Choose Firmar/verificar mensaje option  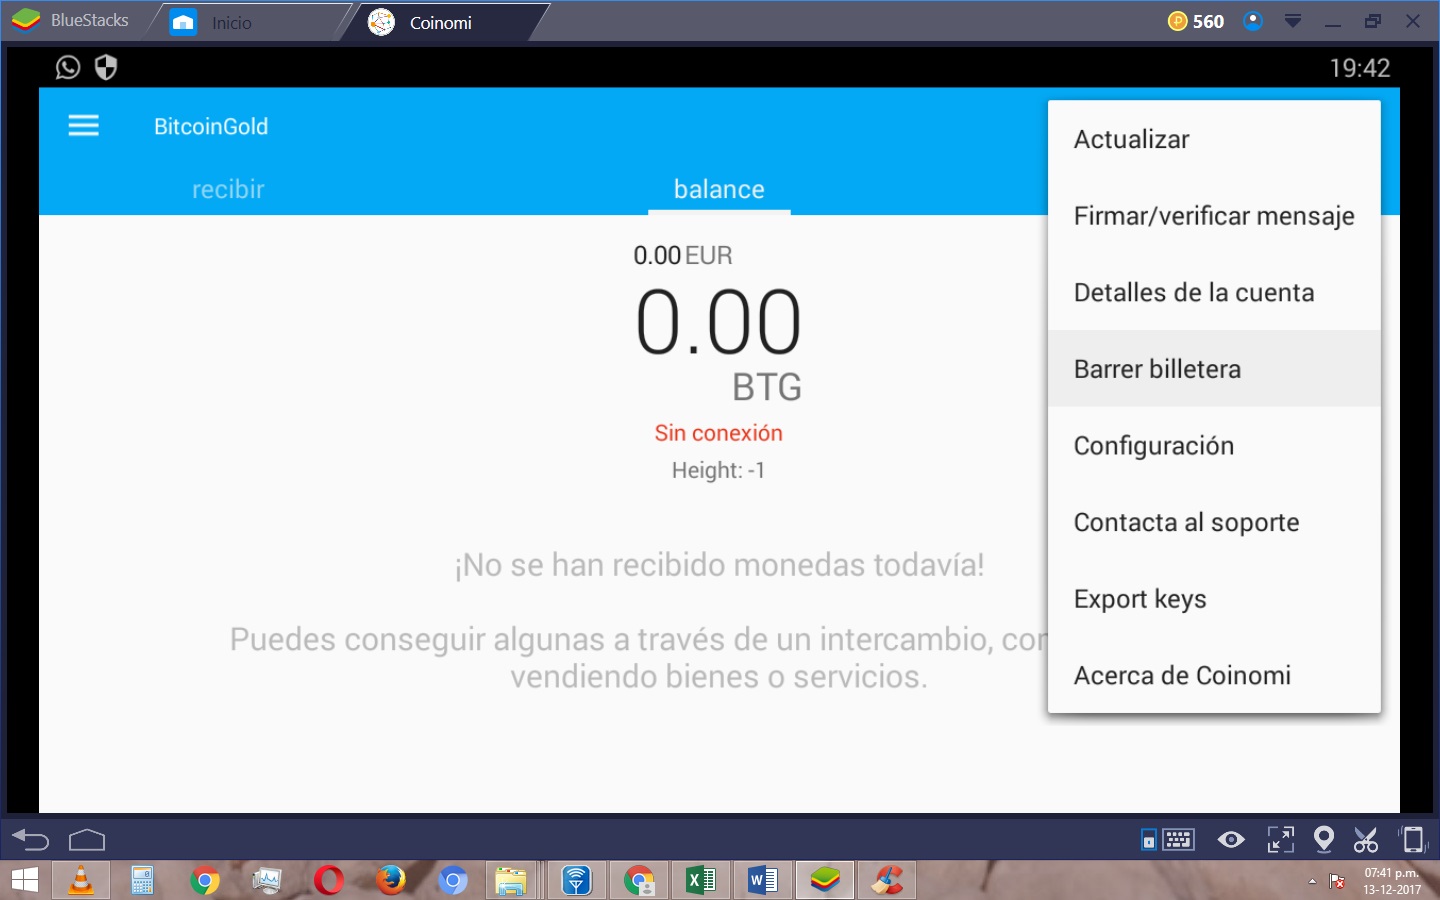pos(1214,216)
